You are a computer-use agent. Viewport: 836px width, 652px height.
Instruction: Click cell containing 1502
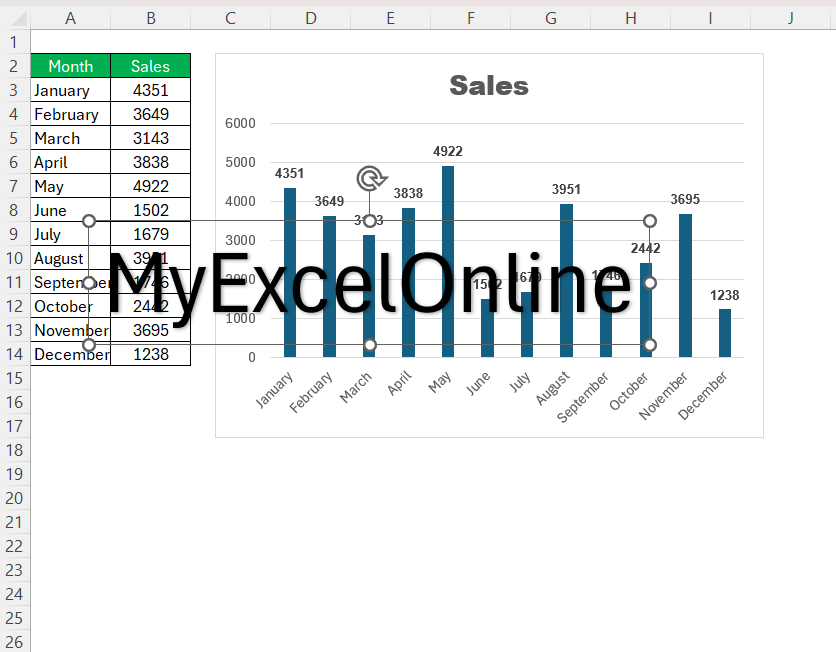(x=150, y=210)
